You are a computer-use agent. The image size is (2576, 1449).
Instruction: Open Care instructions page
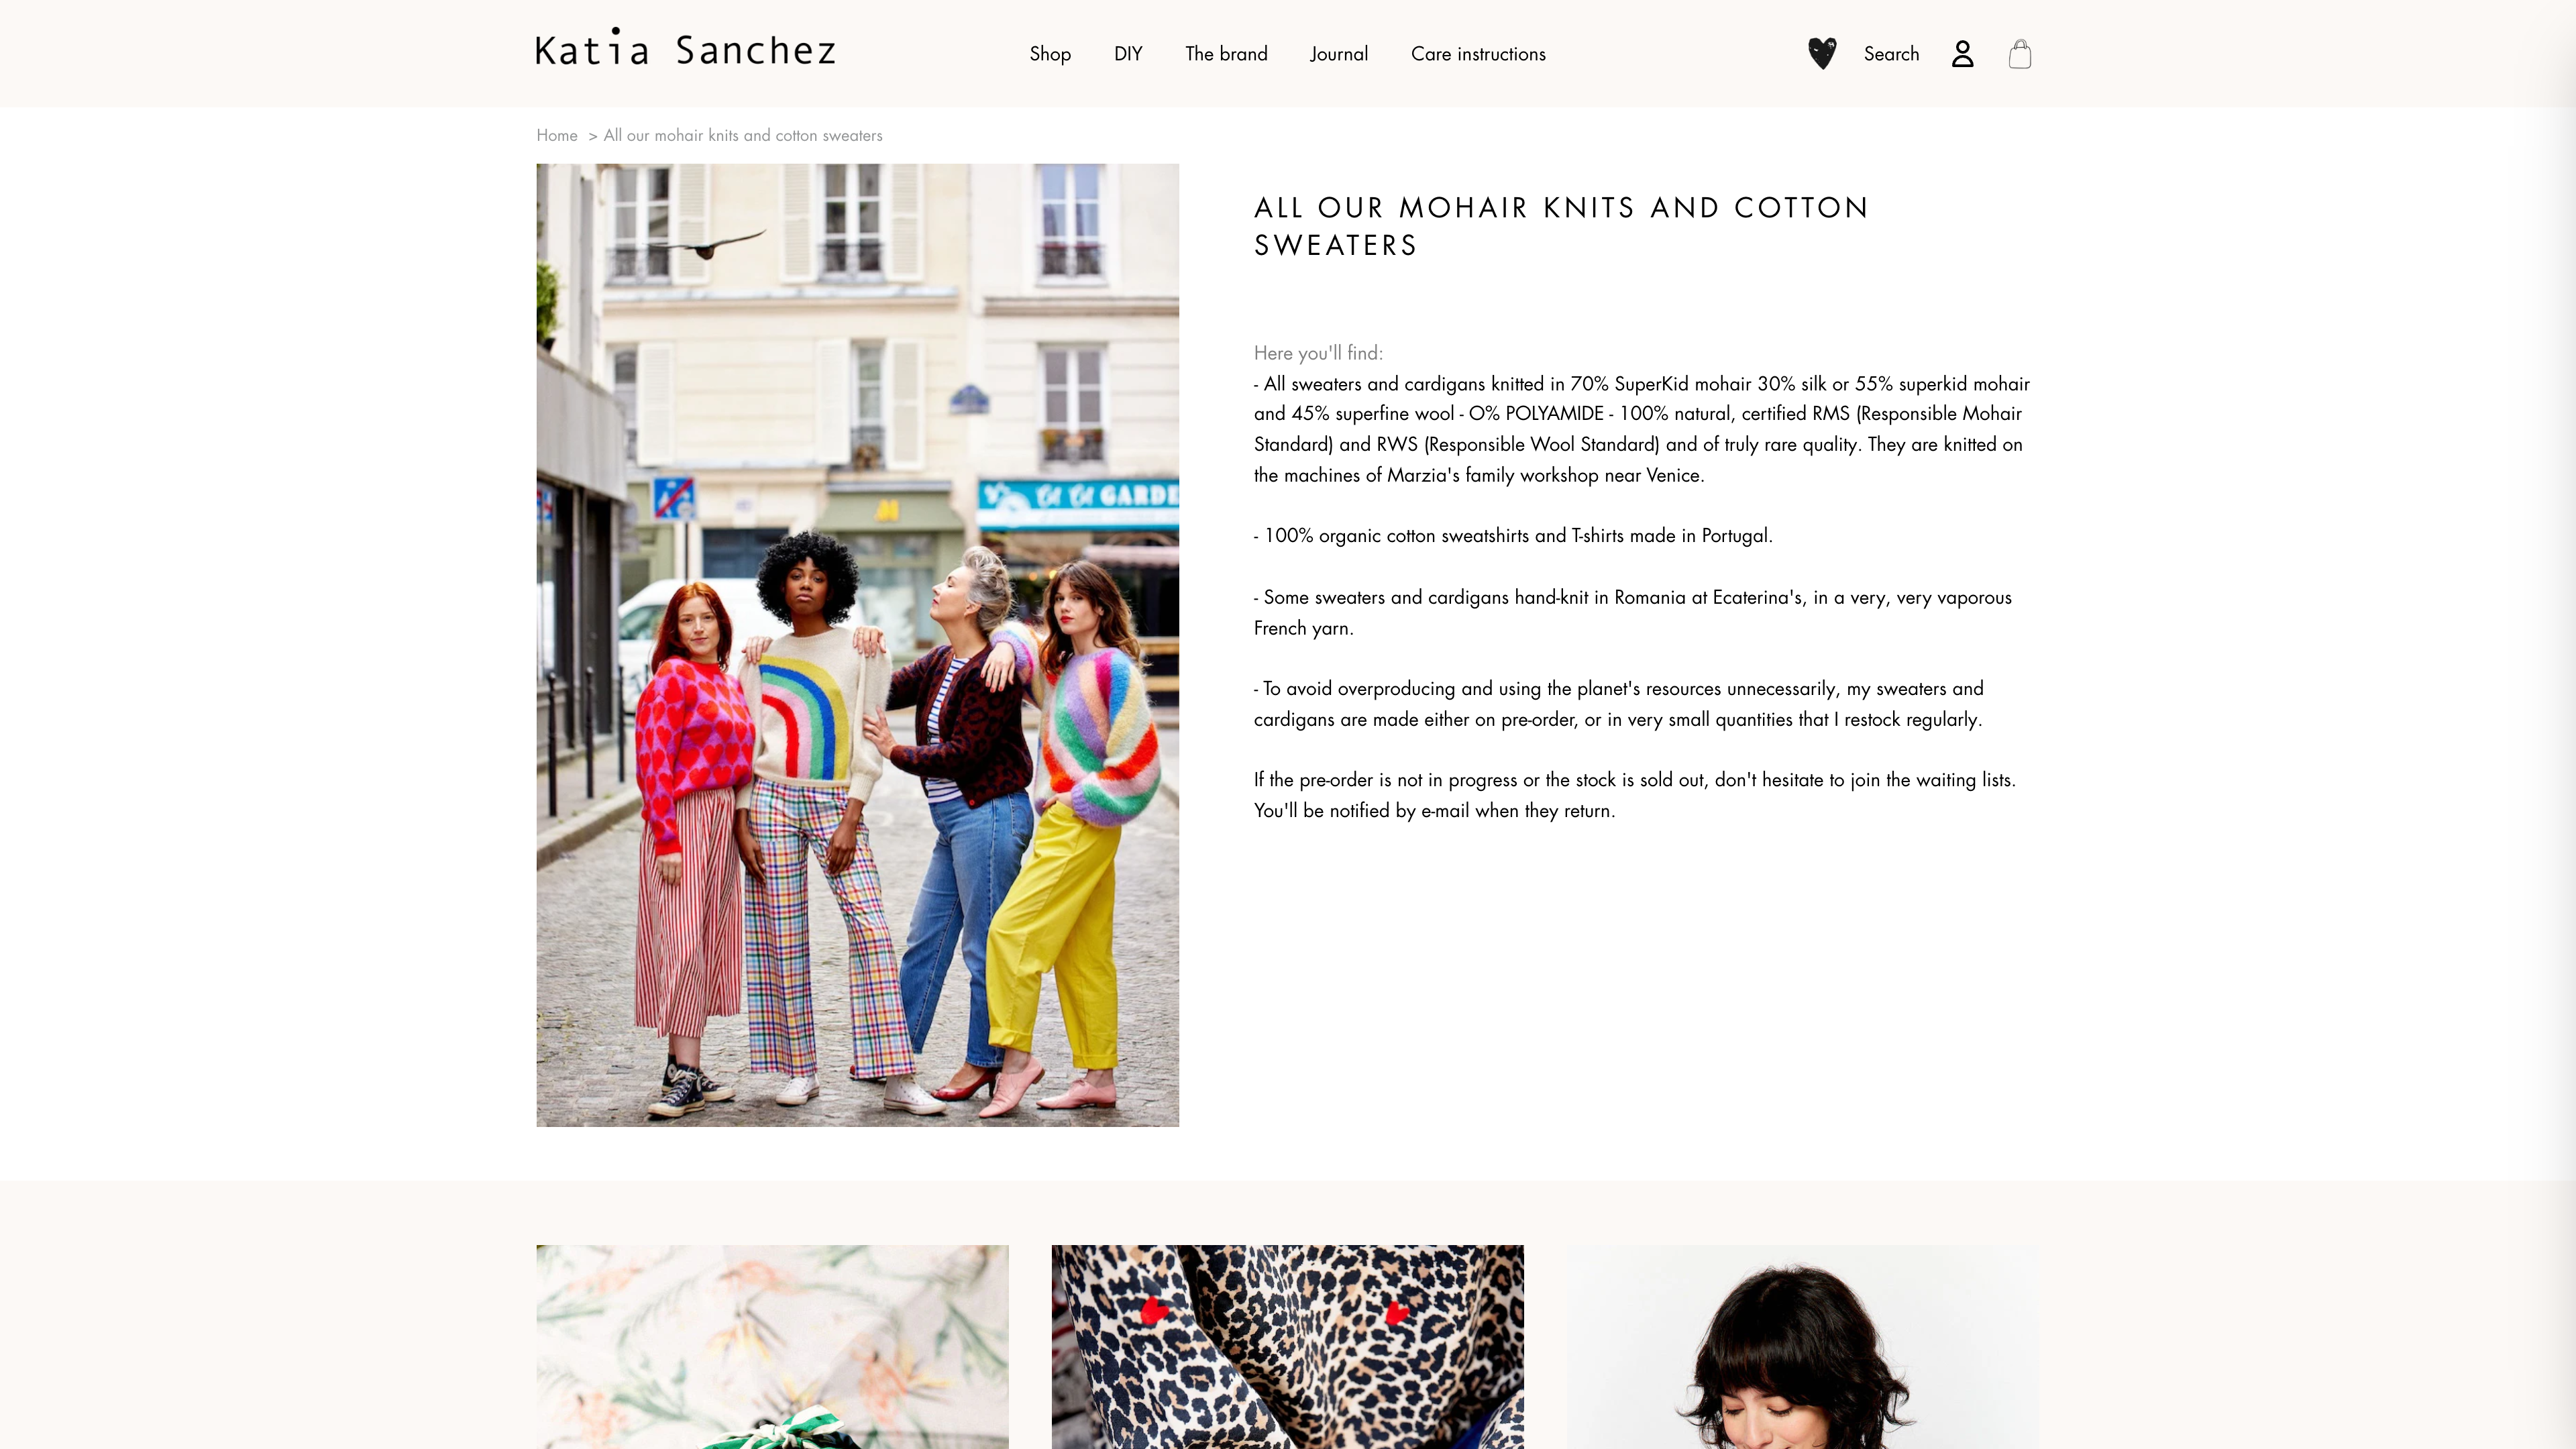[1478, 54]
